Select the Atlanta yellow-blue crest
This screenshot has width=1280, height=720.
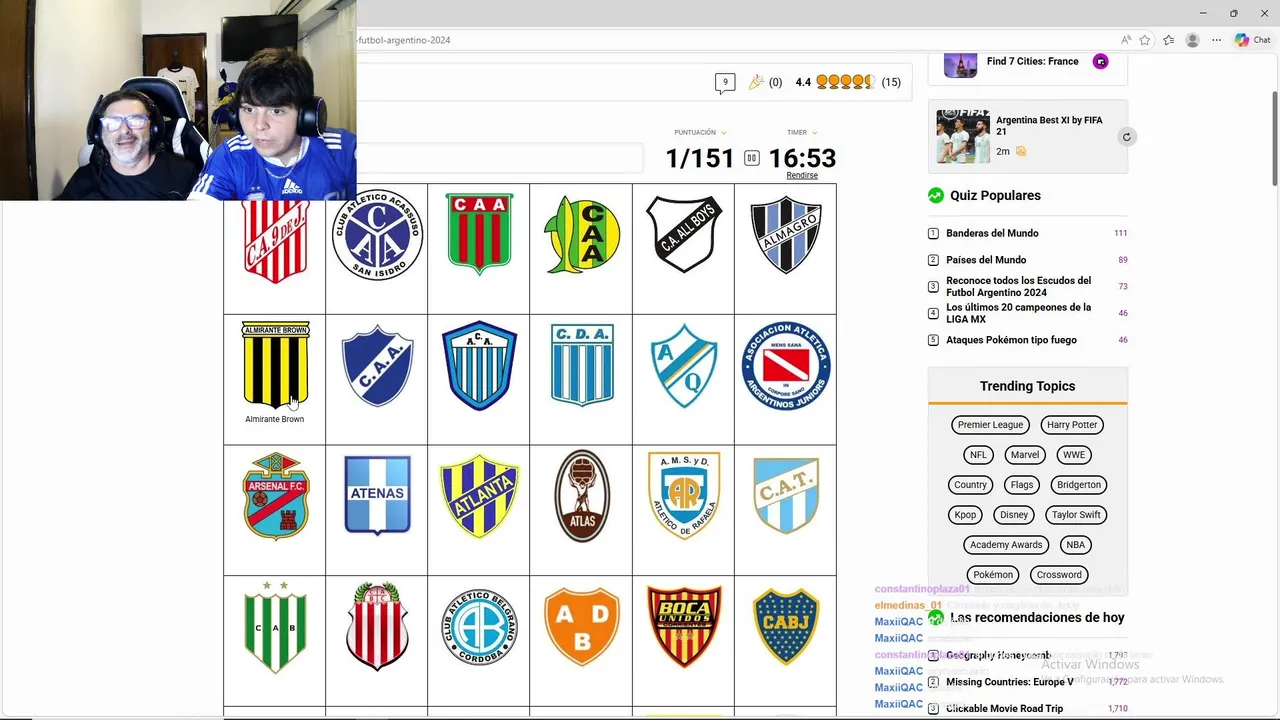(479, 496)
